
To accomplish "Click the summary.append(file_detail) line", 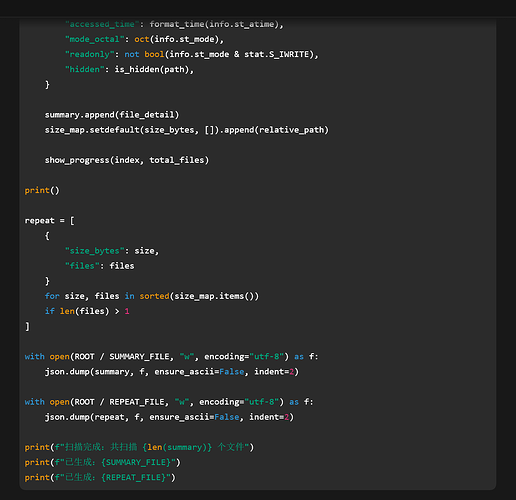I will click(x=112, y=115).
